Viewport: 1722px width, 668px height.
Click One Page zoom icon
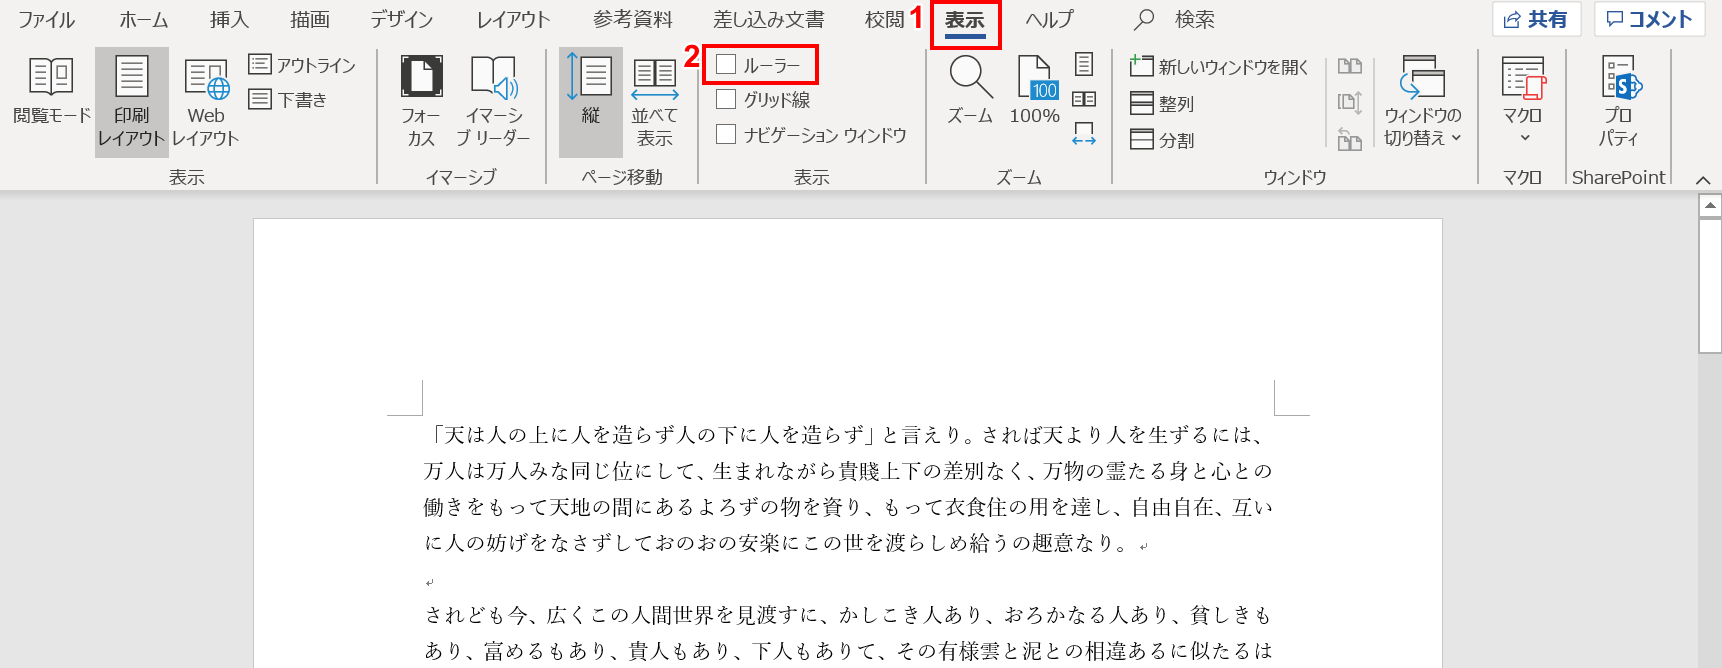pos(1084,64)
